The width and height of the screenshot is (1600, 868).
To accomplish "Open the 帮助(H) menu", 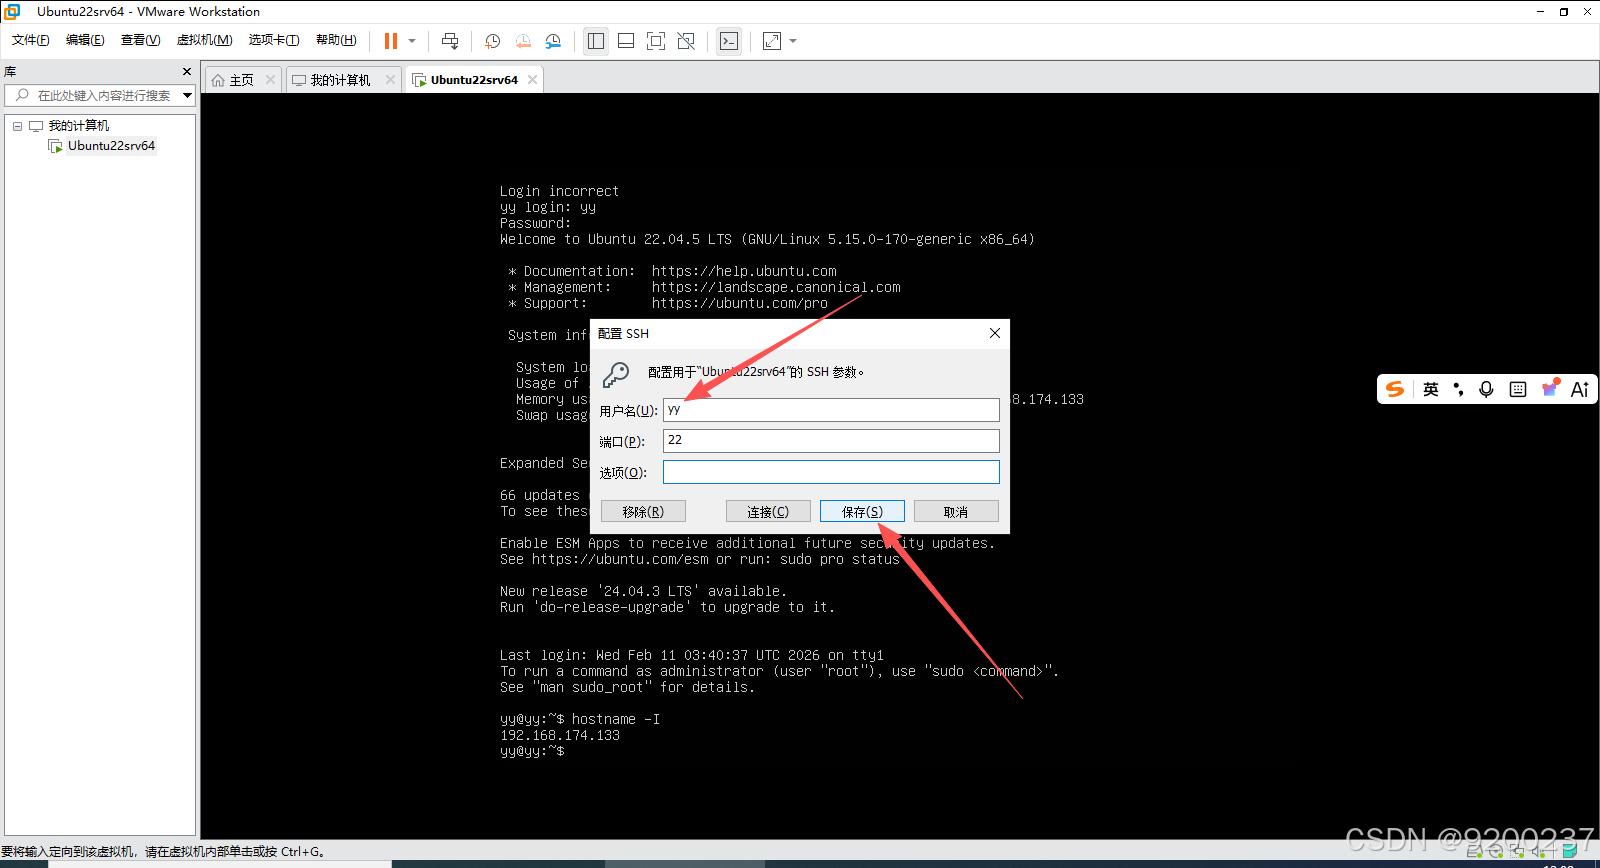I will pyautogui.click(x=336, y=40).
